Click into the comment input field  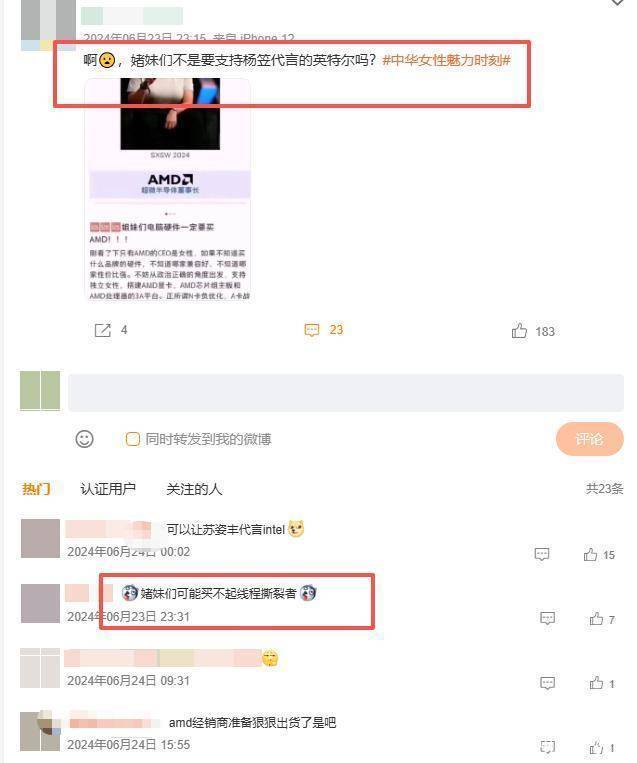coord(346,393)
